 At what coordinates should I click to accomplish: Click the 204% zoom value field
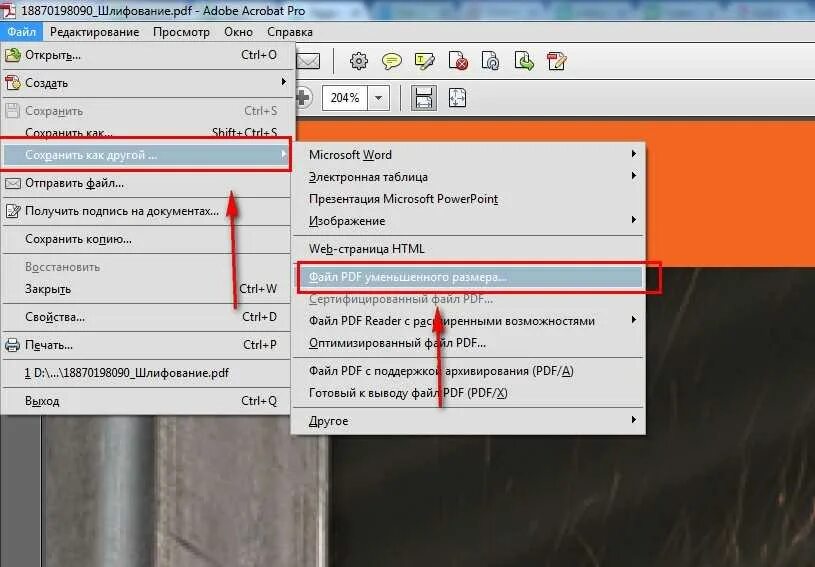pos(345,98)
